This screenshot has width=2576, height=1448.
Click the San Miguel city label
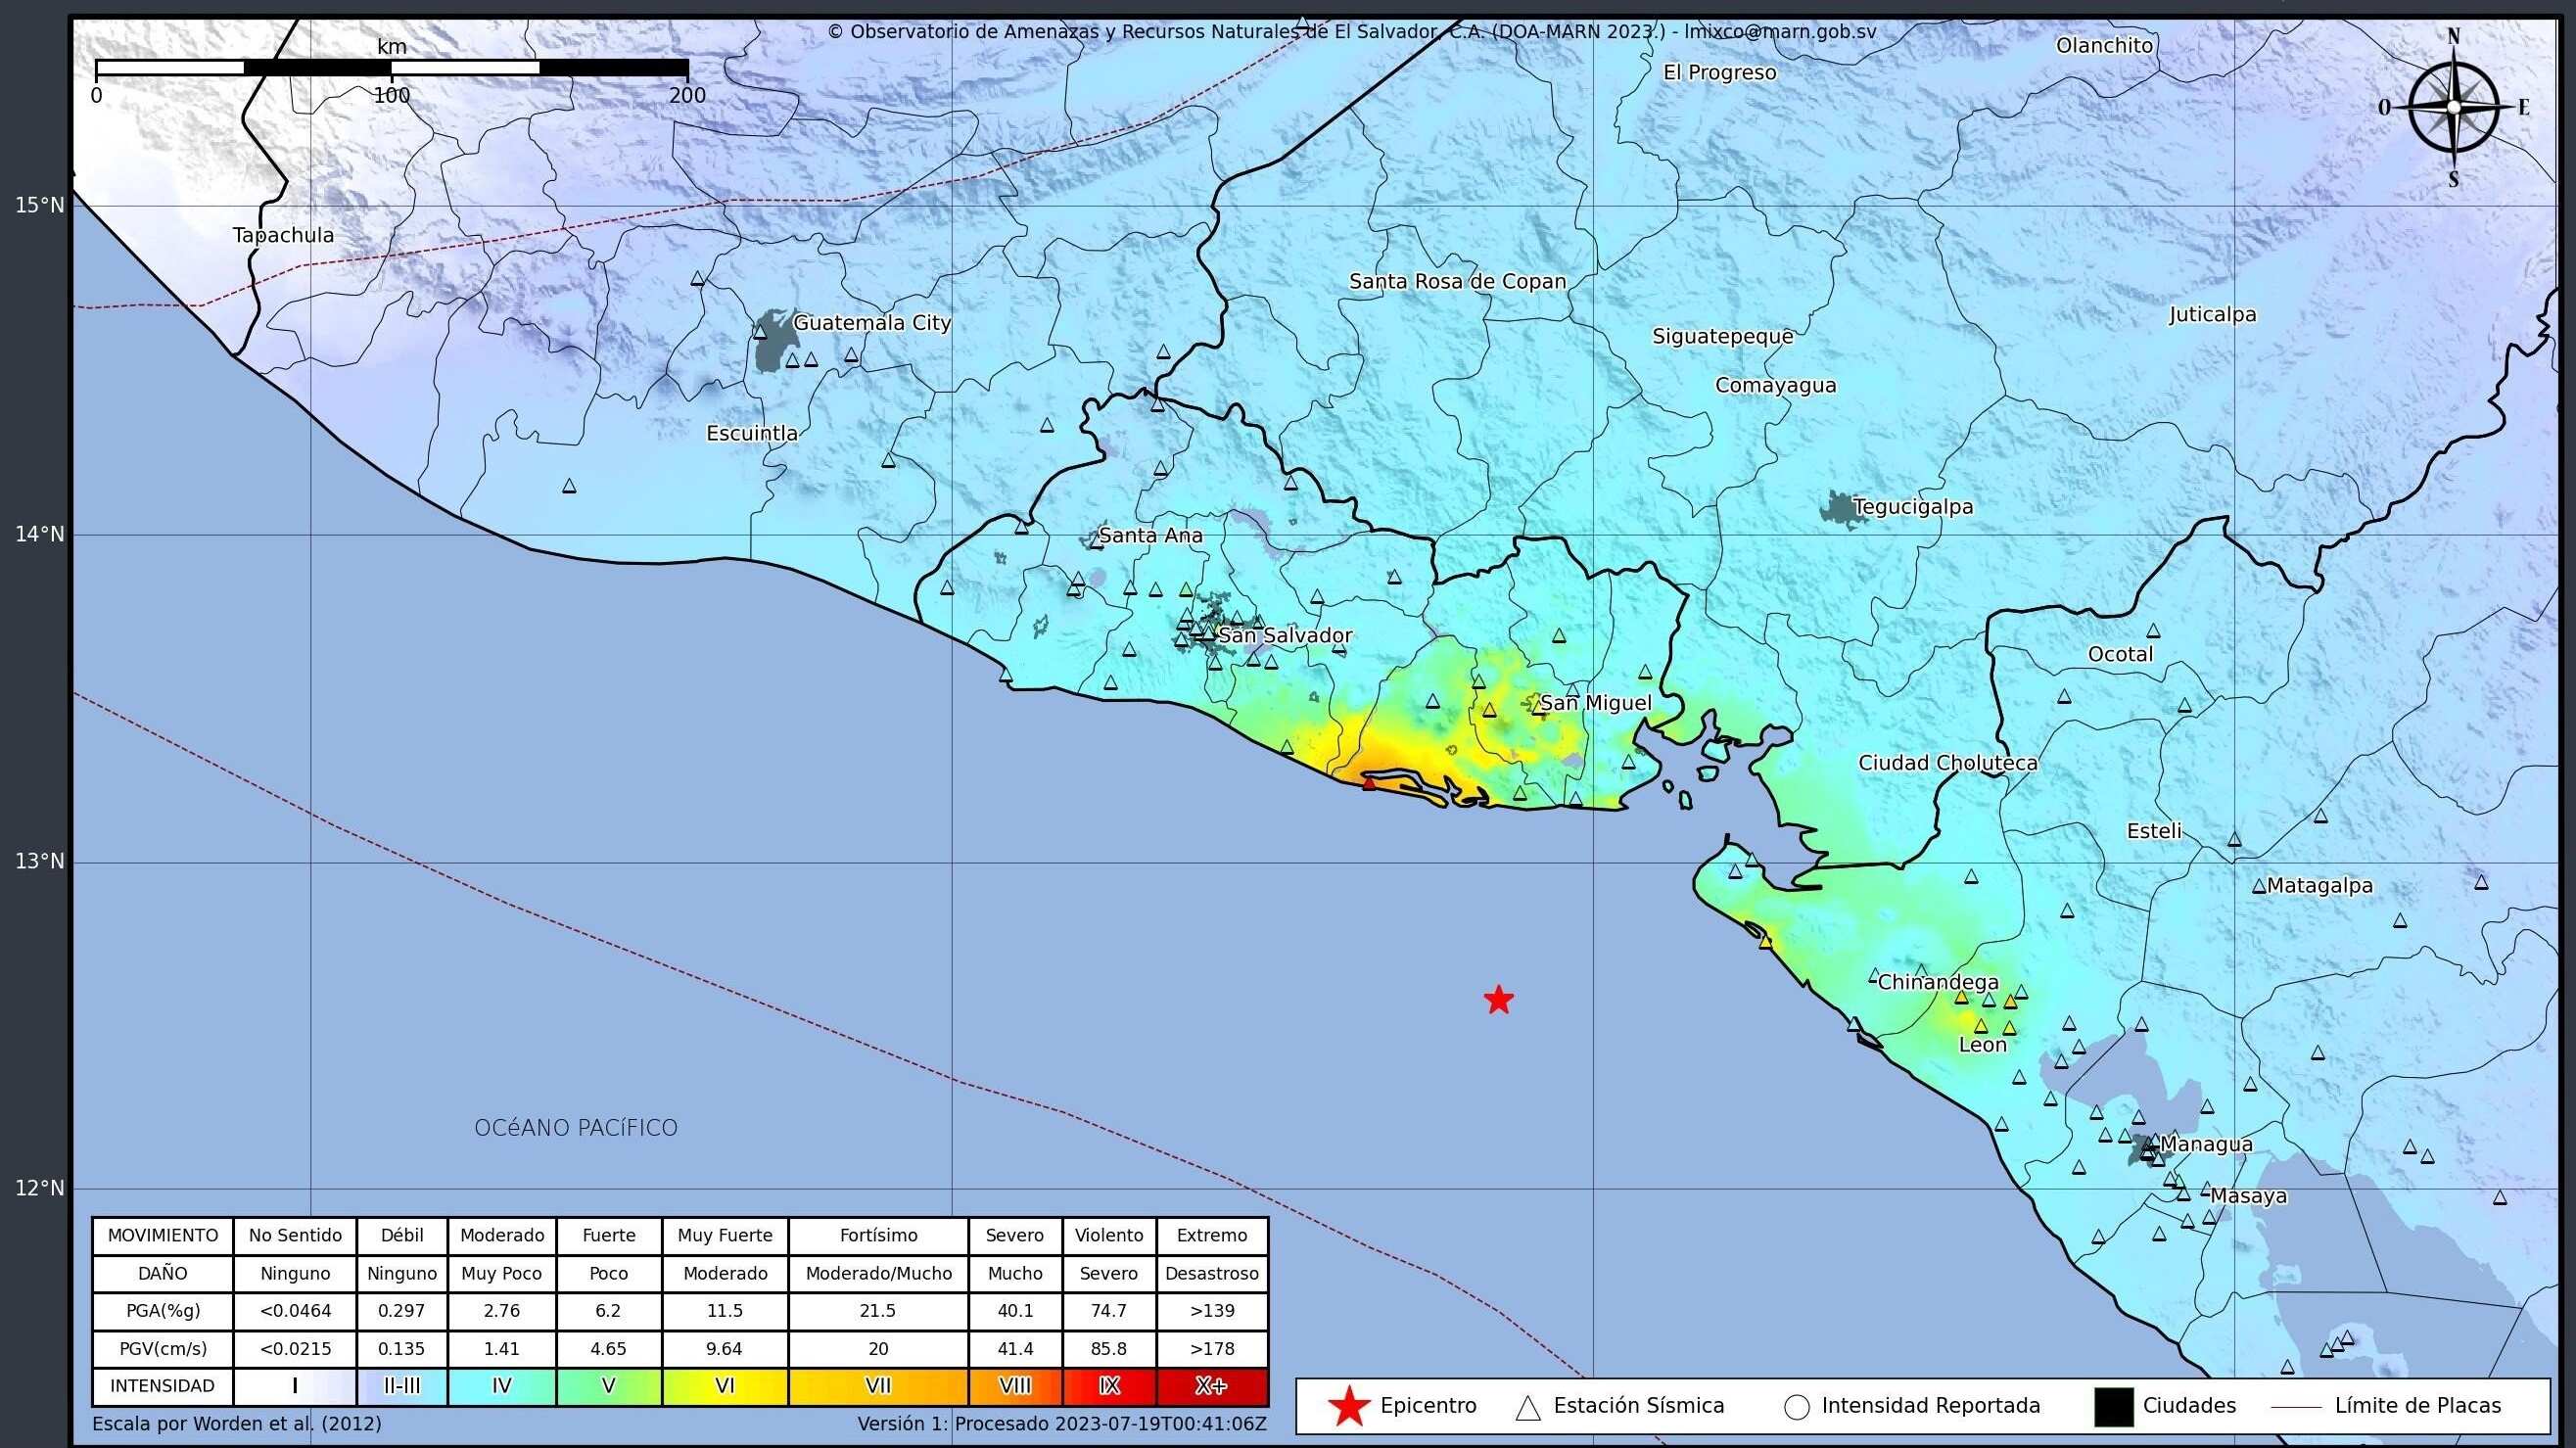pyautogui.click(x=1595, y=703)
